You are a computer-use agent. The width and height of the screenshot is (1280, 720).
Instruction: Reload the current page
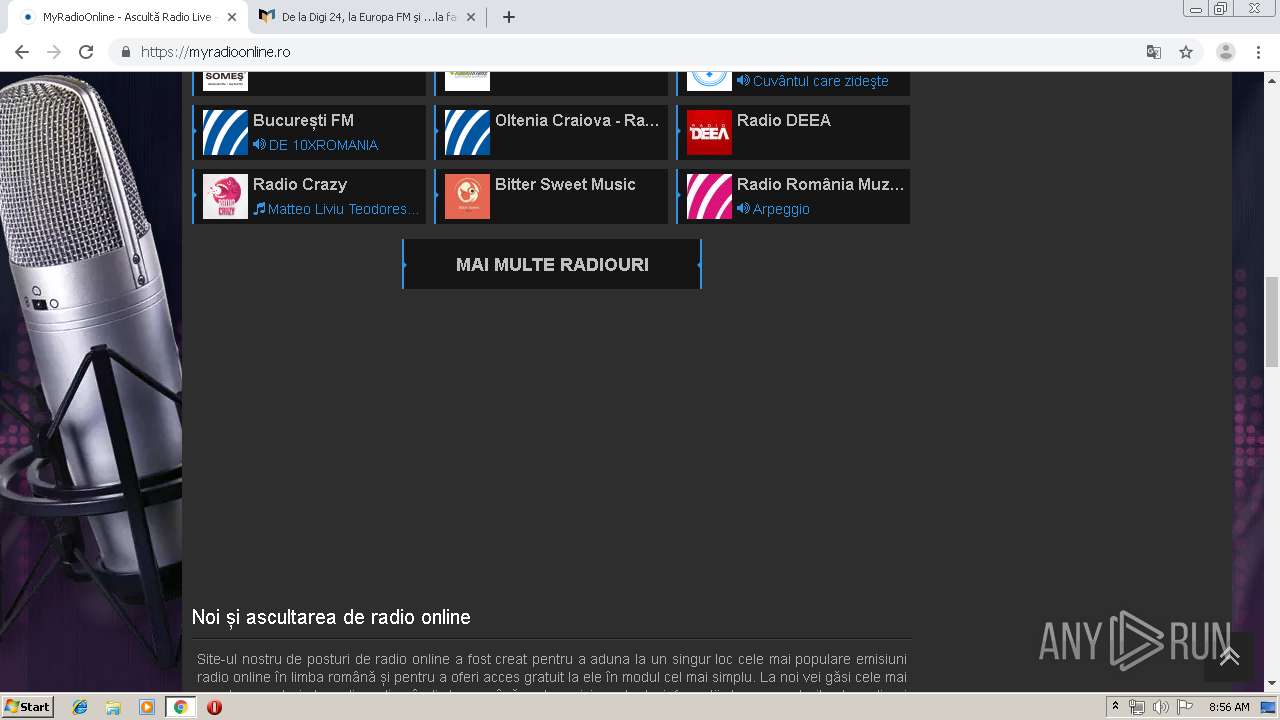click(x=86, y=52)
